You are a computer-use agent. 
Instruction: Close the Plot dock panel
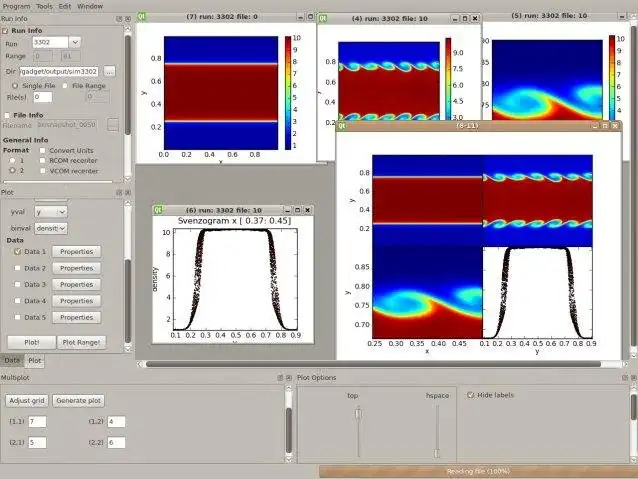[128, 192]
